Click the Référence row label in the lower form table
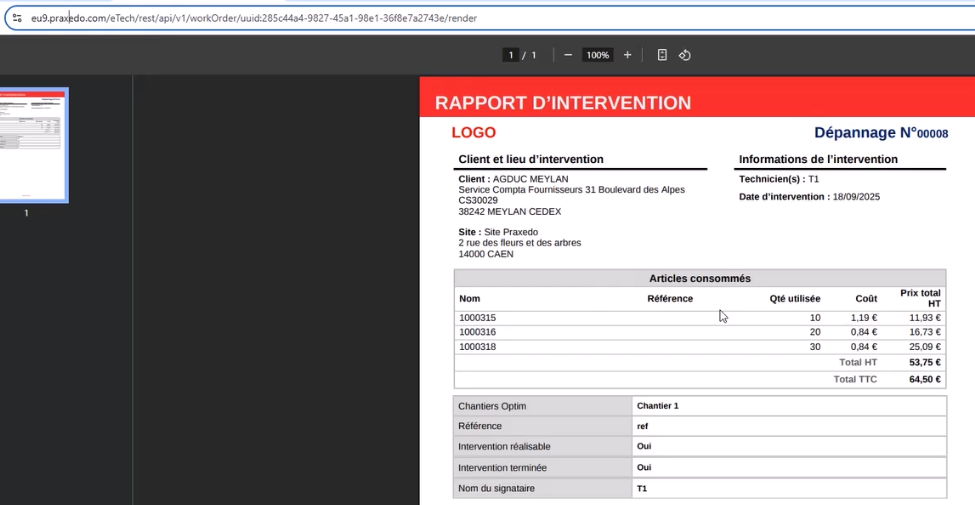This screenshot has height=505, width=975. point(479,426)
